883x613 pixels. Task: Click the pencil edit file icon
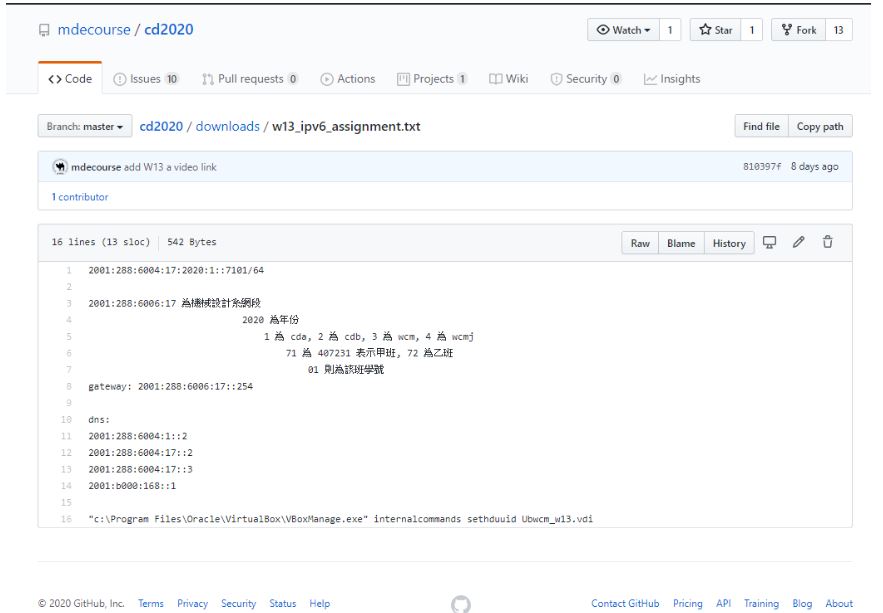[x=800, y=243]
